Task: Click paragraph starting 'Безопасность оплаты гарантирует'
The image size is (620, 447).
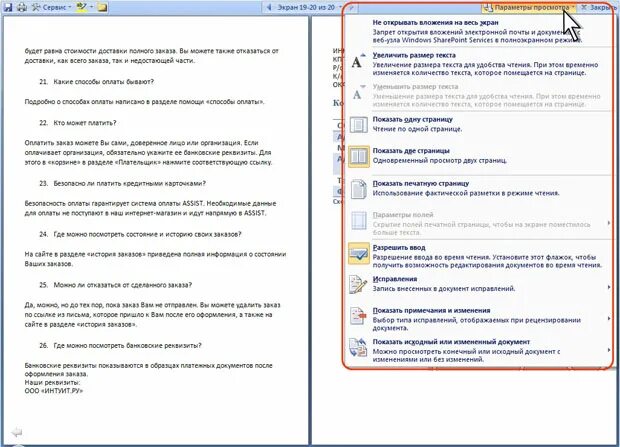Action: (x=150, y=208)
